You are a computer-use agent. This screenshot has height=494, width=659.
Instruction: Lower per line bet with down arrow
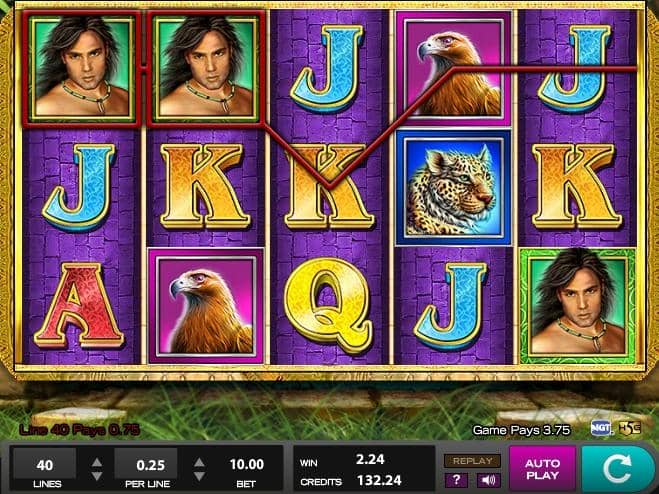point(199,476)
